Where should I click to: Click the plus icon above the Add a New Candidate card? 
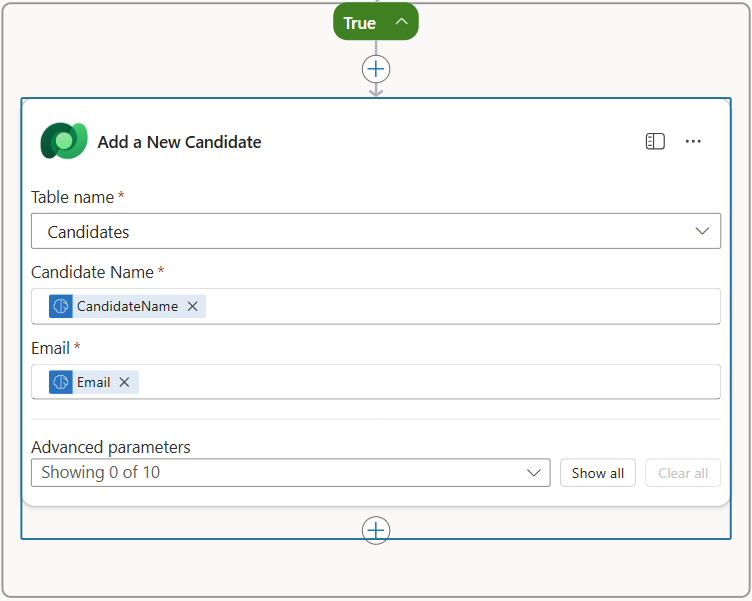(x=376, y=69)
